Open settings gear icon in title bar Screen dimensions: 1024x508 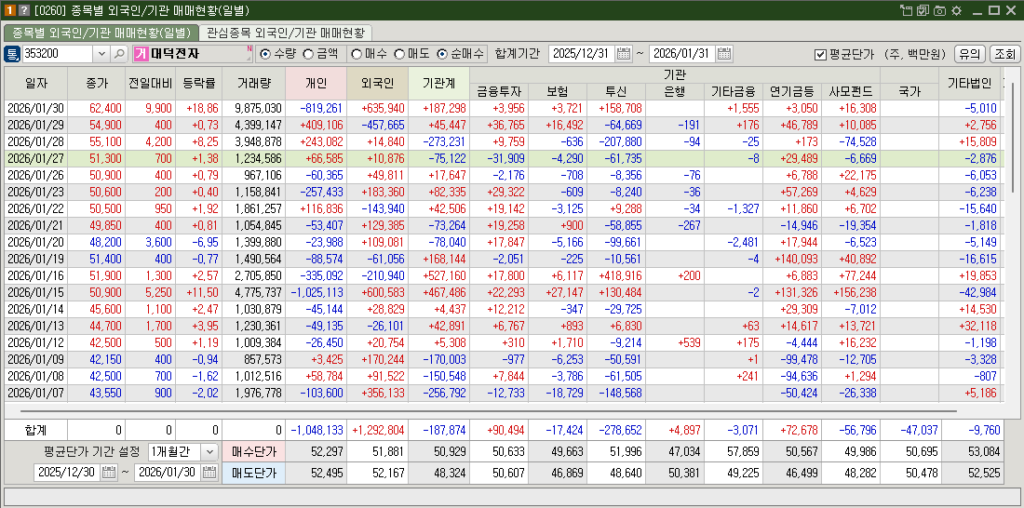coord(956,10)
